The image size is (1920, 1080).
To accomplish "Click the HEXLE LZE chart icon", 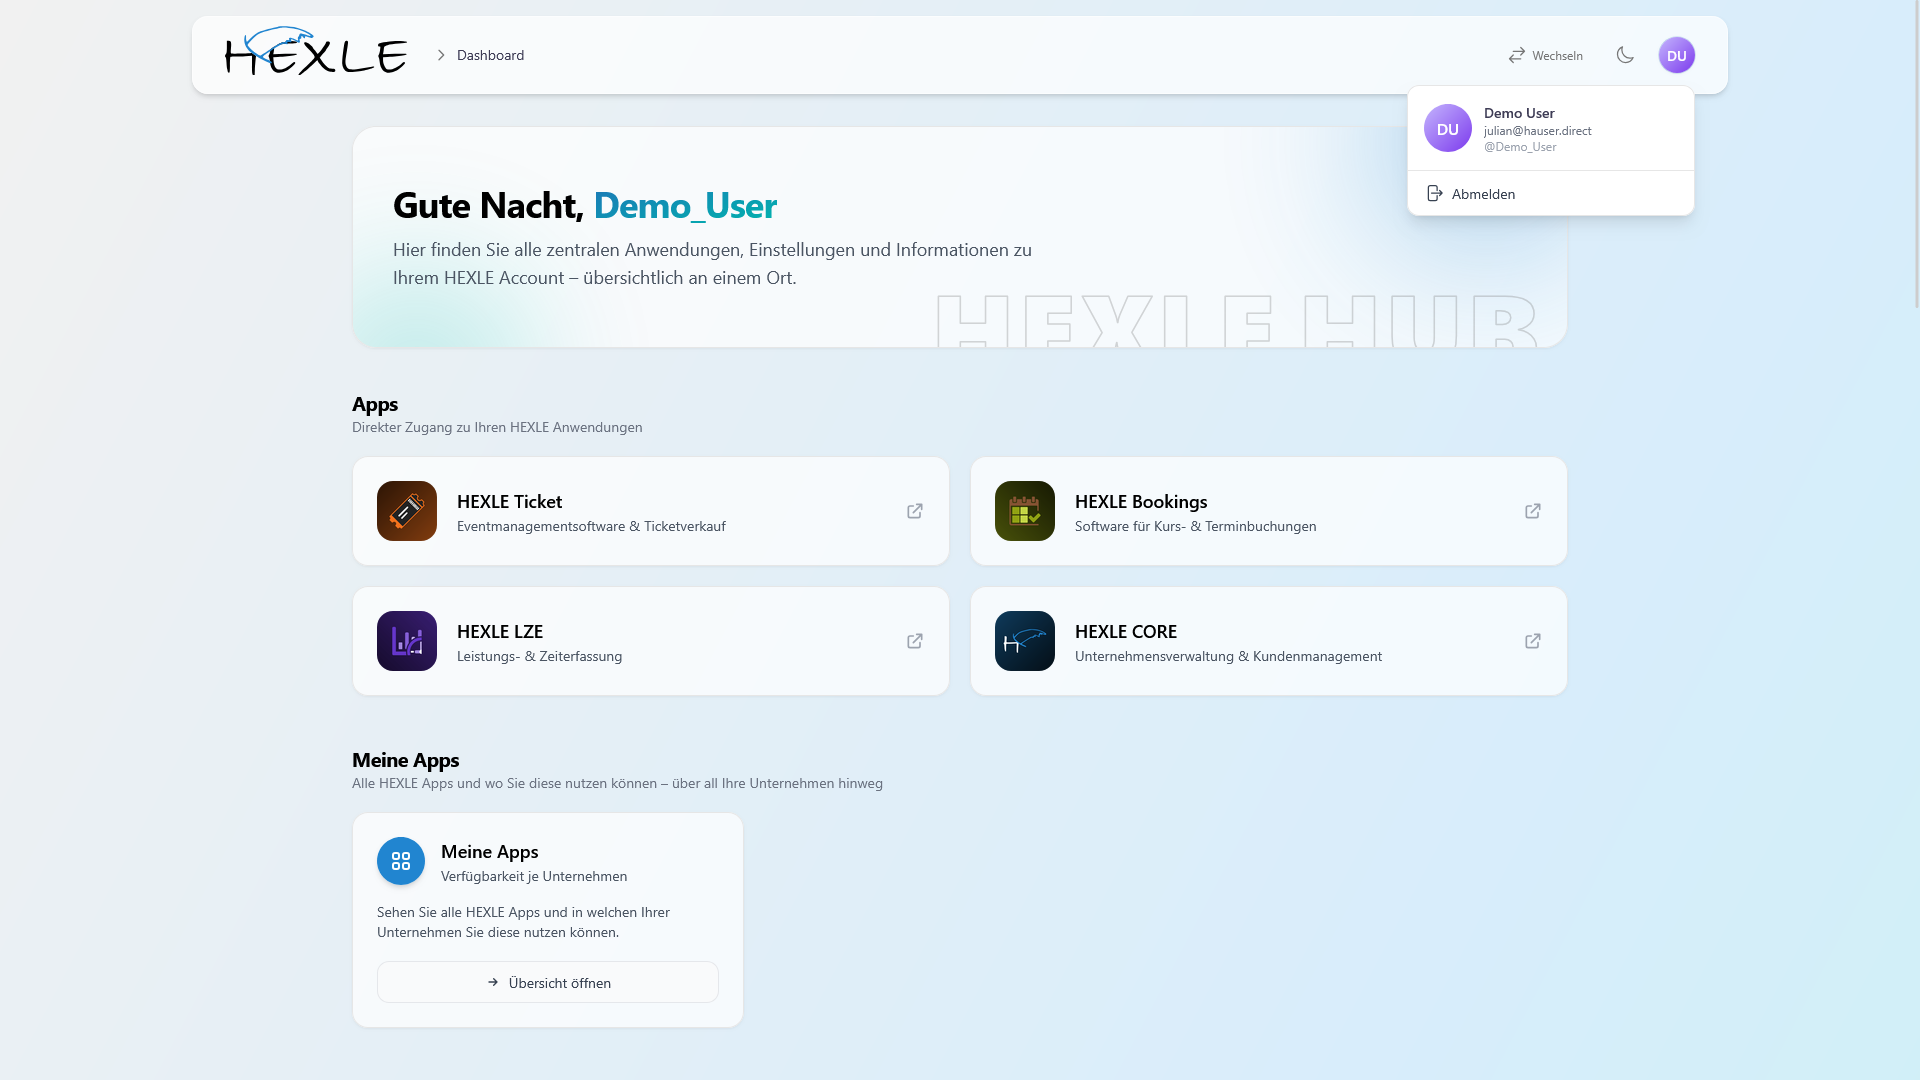I will tap(407, 641).
